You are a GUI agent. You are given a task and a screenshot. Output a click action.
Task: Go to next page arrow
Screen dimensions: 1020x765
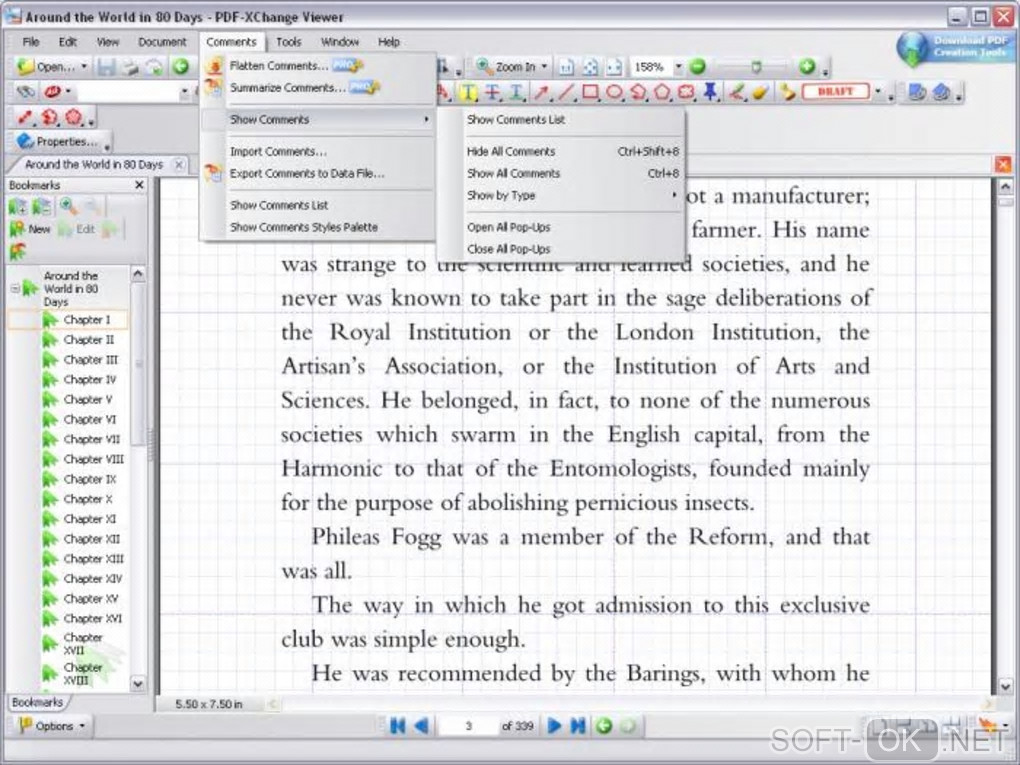click(554, 725)
